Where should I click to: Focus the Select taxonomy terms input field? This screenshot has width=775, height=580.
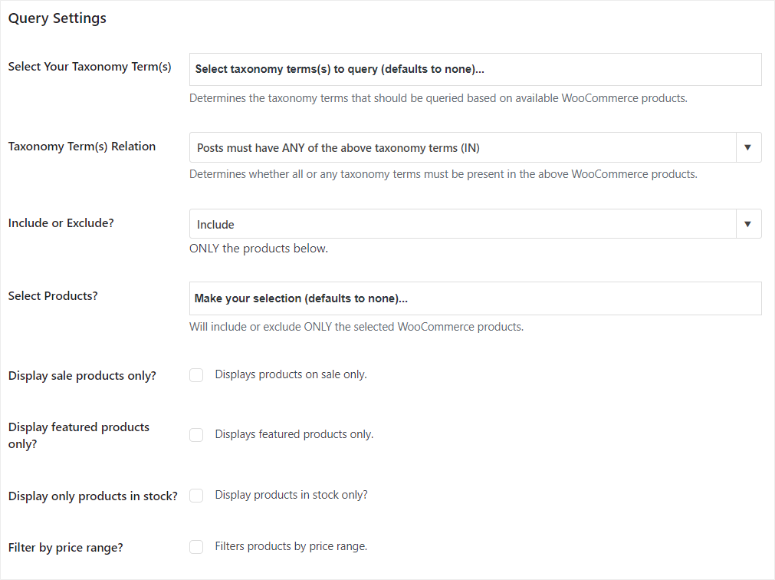click(475, 69)
